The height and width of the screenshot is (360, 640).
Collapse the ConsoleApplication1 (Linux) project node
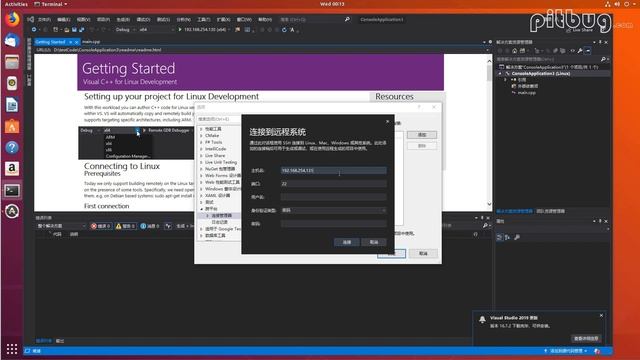(501, 73)
